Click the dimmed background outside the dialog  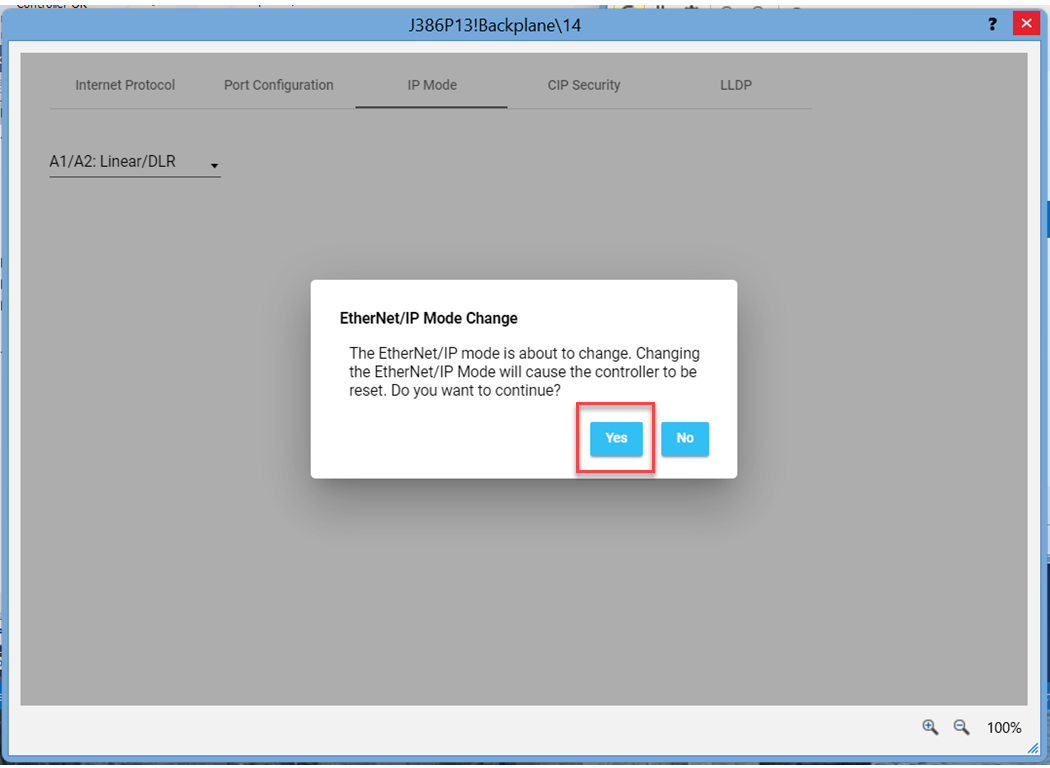tap(500, 600)
